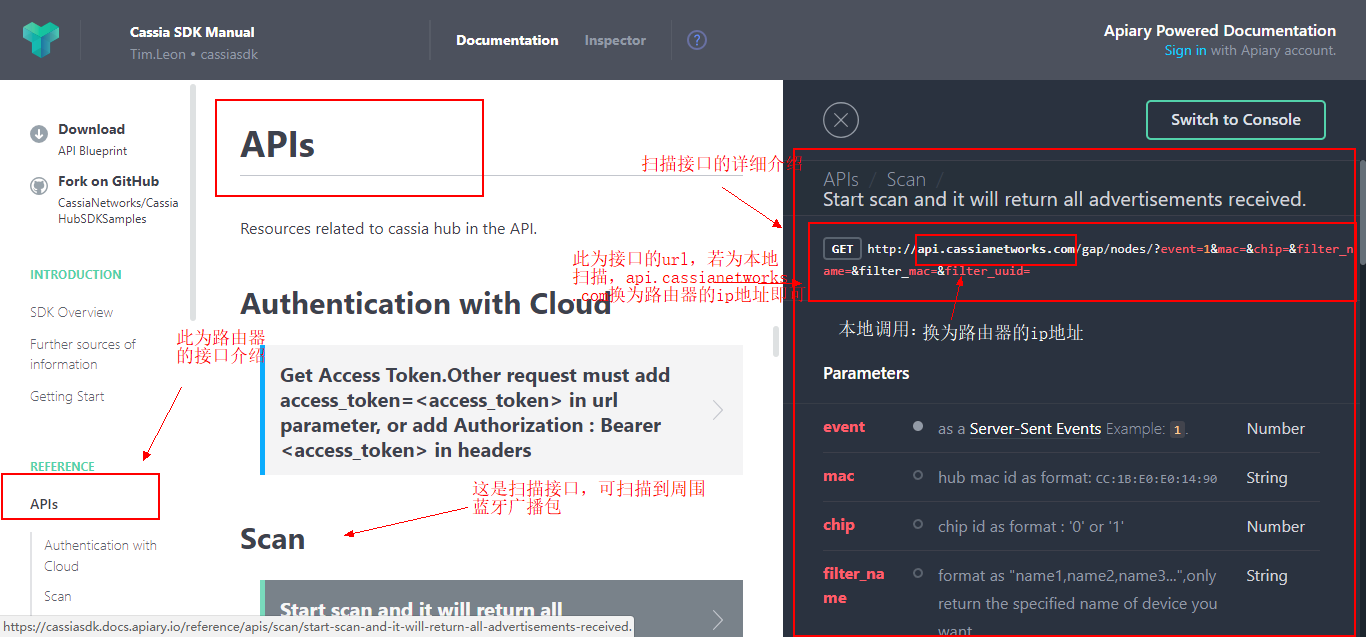Expand the Get Access Token action
Viewport: 1366px width, 637px height.
point(717,410)
